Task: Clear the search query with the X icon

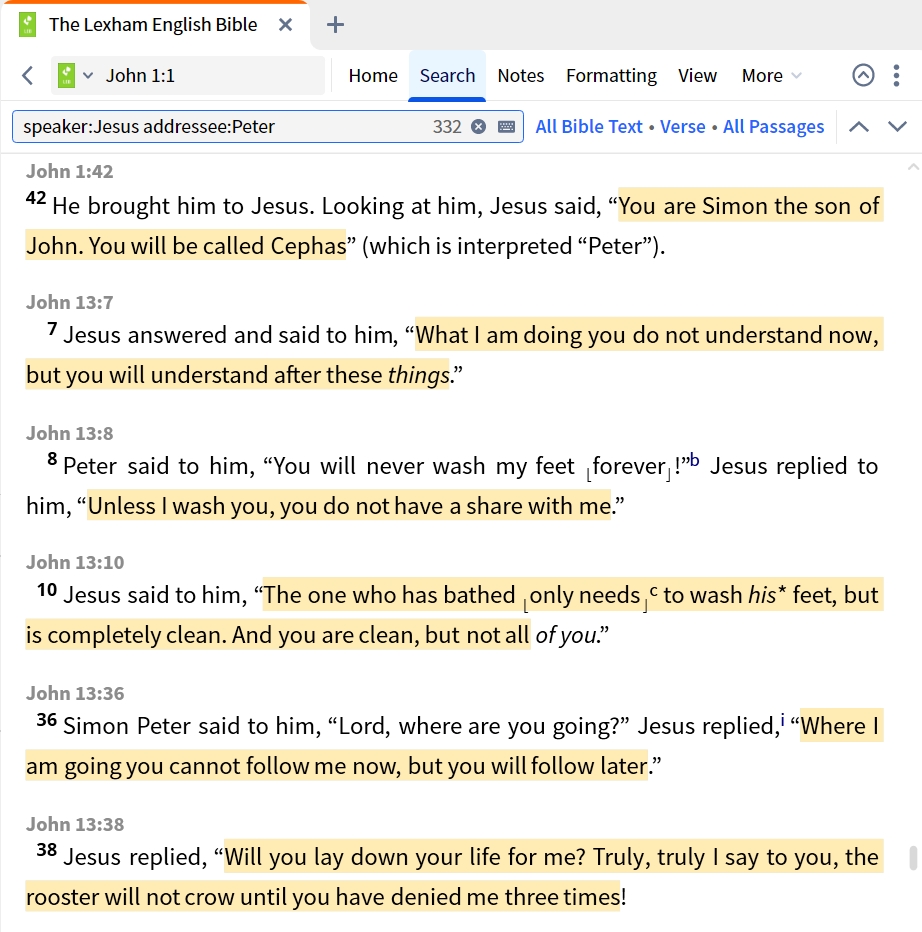Action: 478,127
